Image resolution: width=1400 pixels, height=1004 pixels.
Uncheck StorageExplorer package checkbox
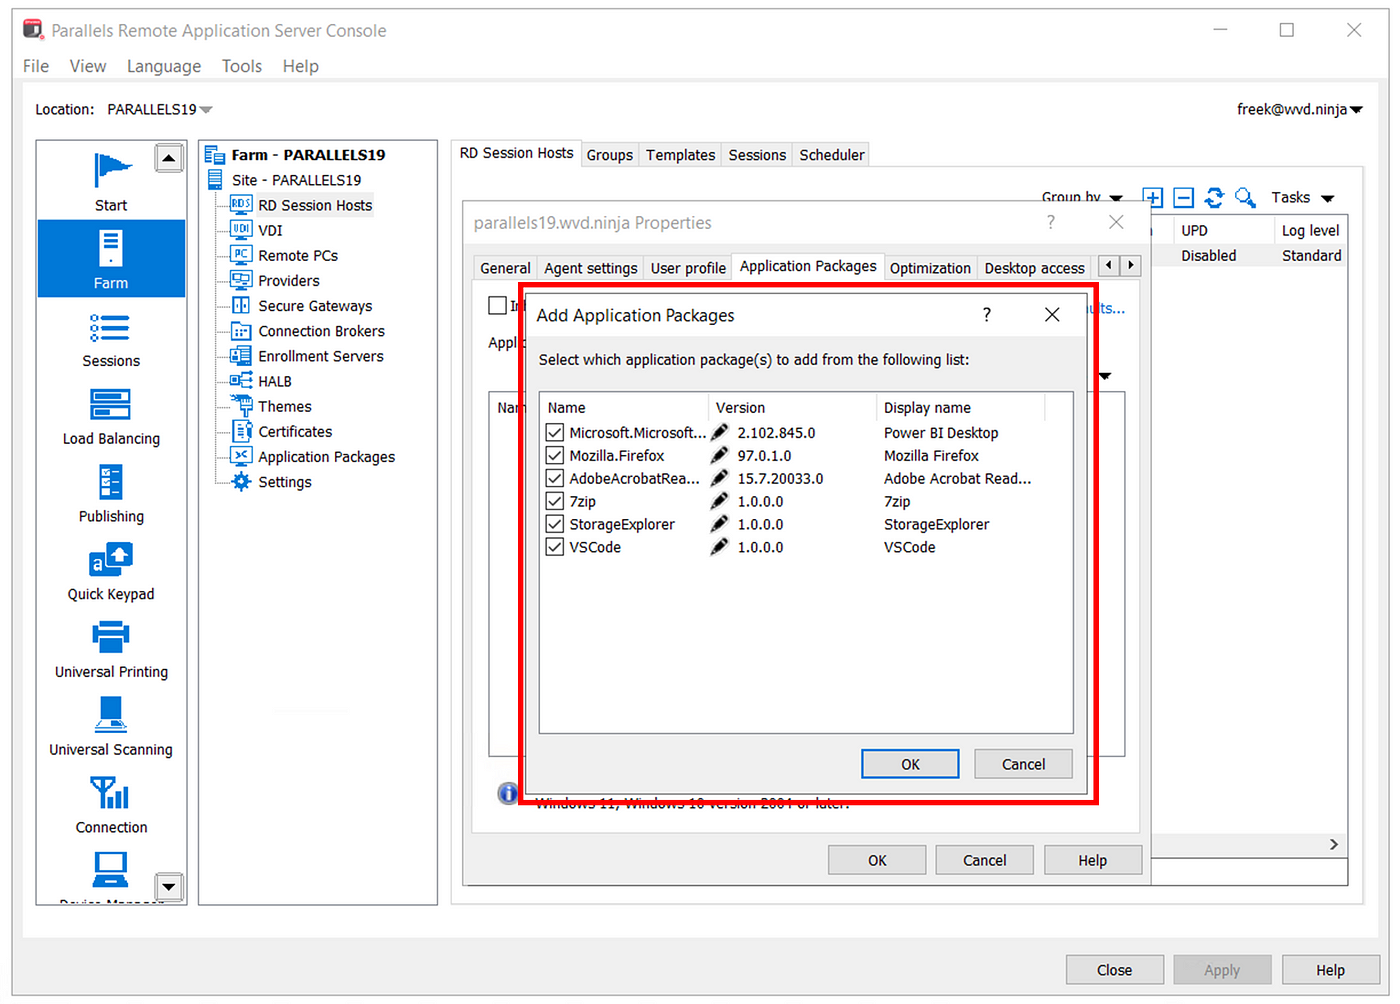coord(555,524)
